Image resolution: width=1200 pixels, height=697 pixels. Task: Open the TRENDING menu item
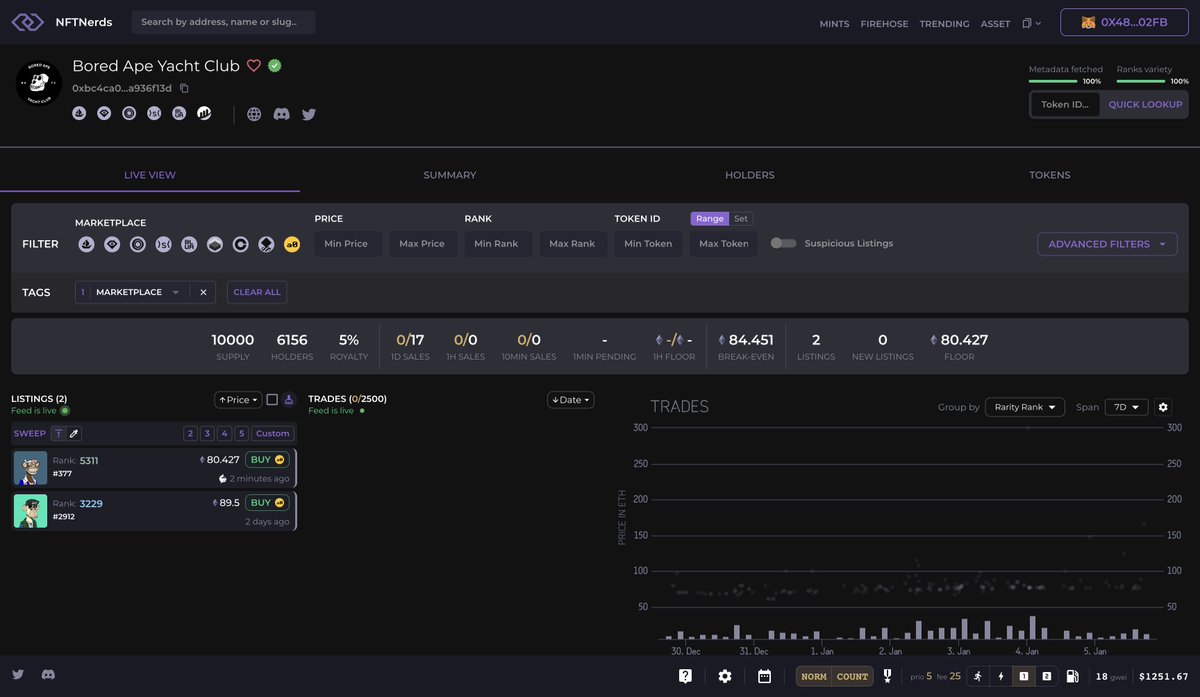click(x=945, y=21)
